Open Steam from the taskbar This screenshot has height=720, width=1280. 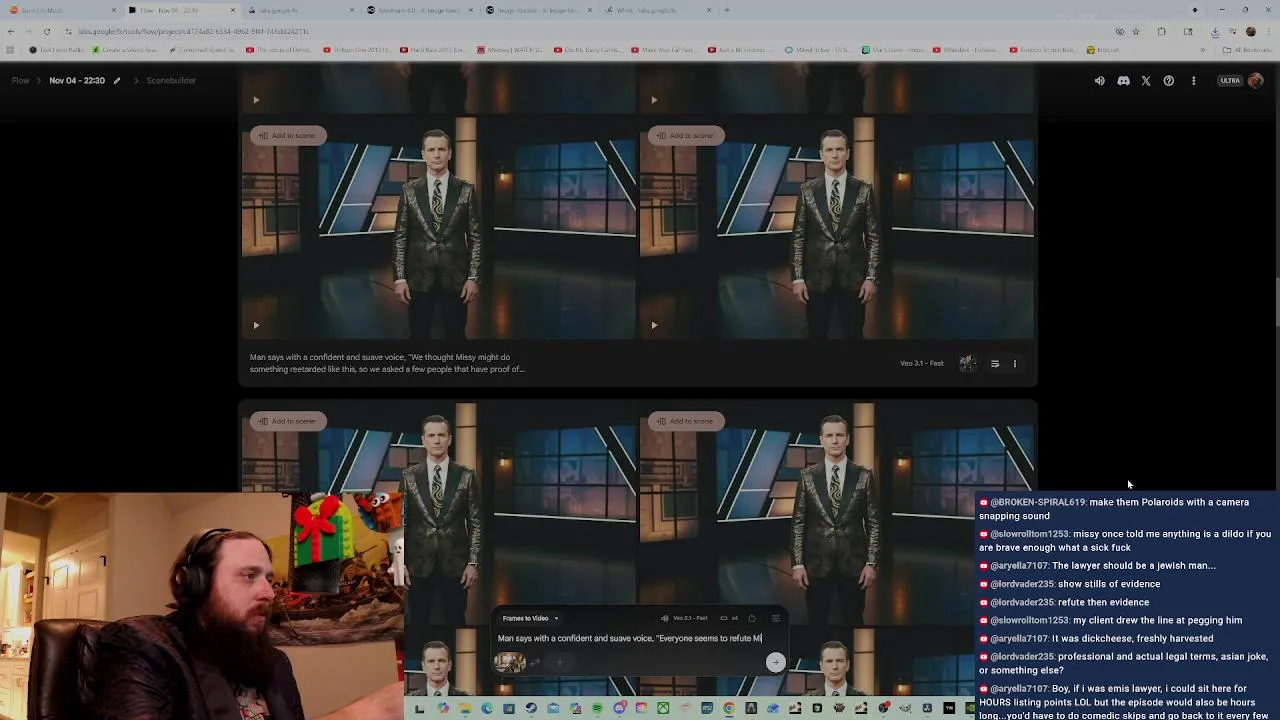click(x=531, y=709)
